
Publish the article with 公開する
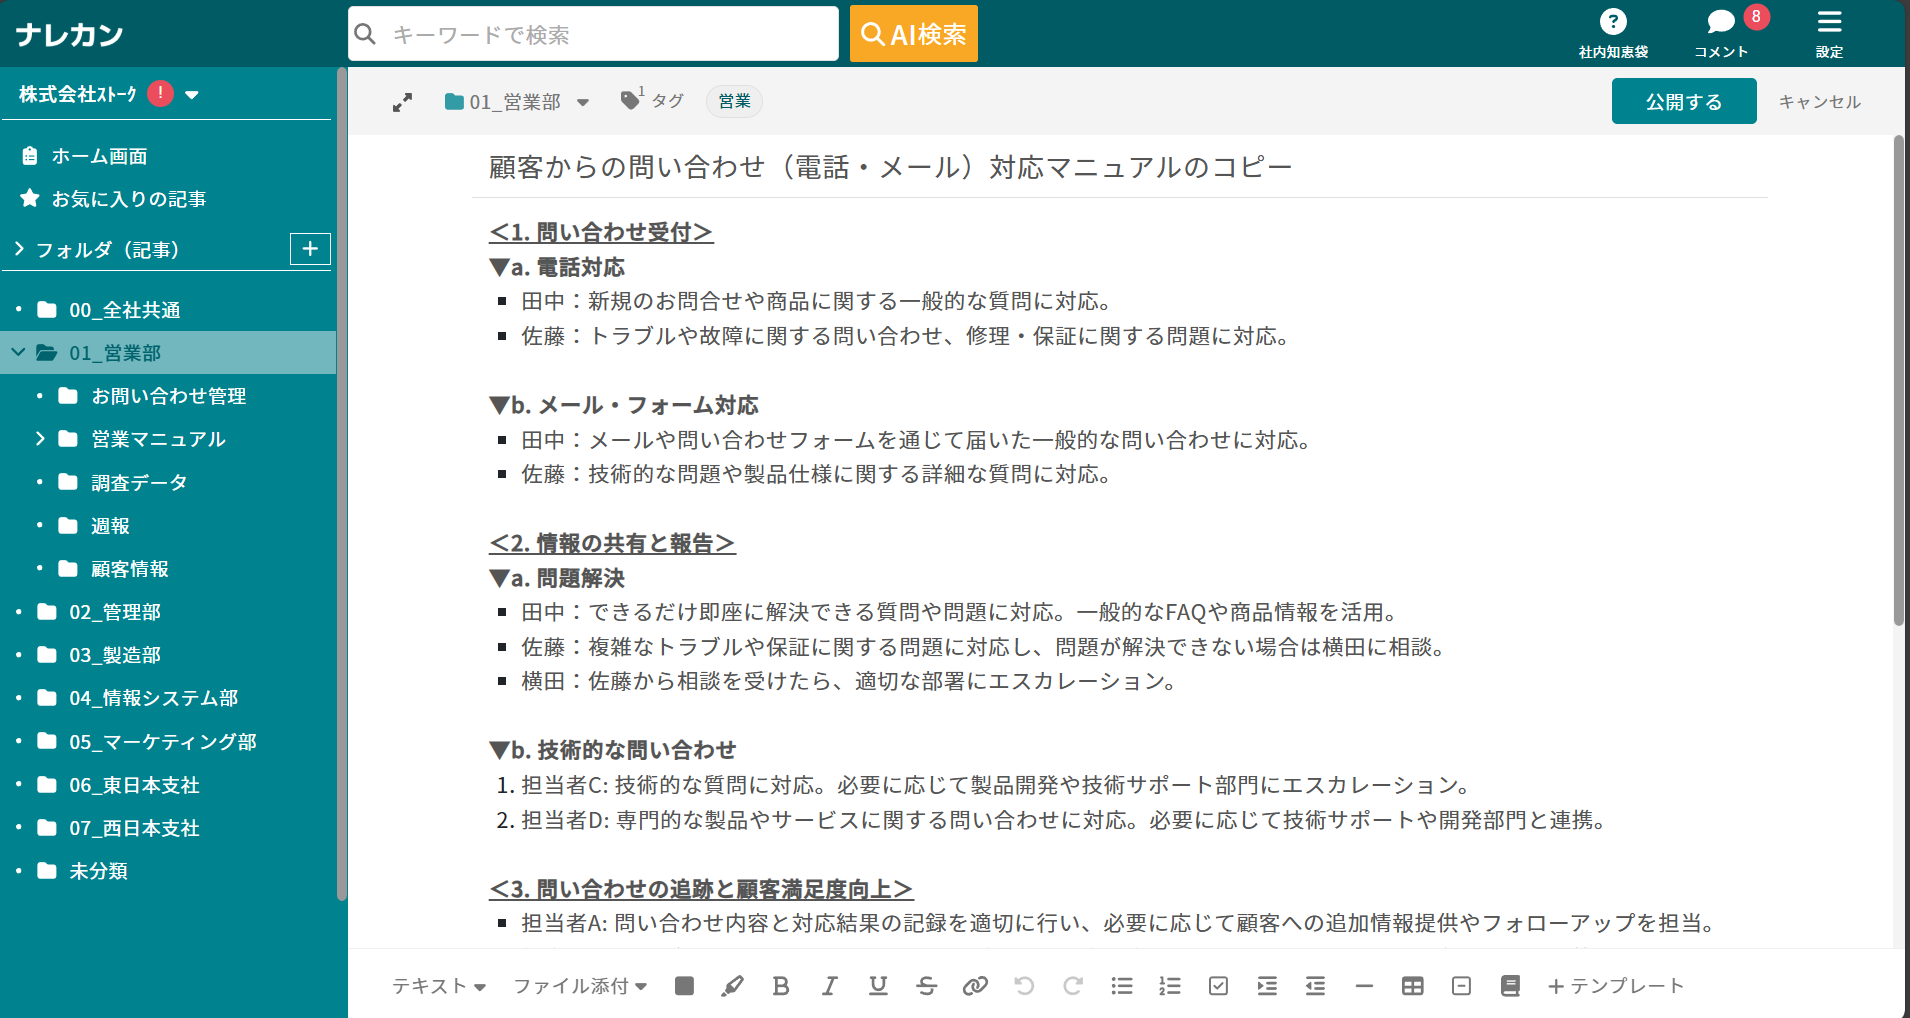pos(1683,101)
